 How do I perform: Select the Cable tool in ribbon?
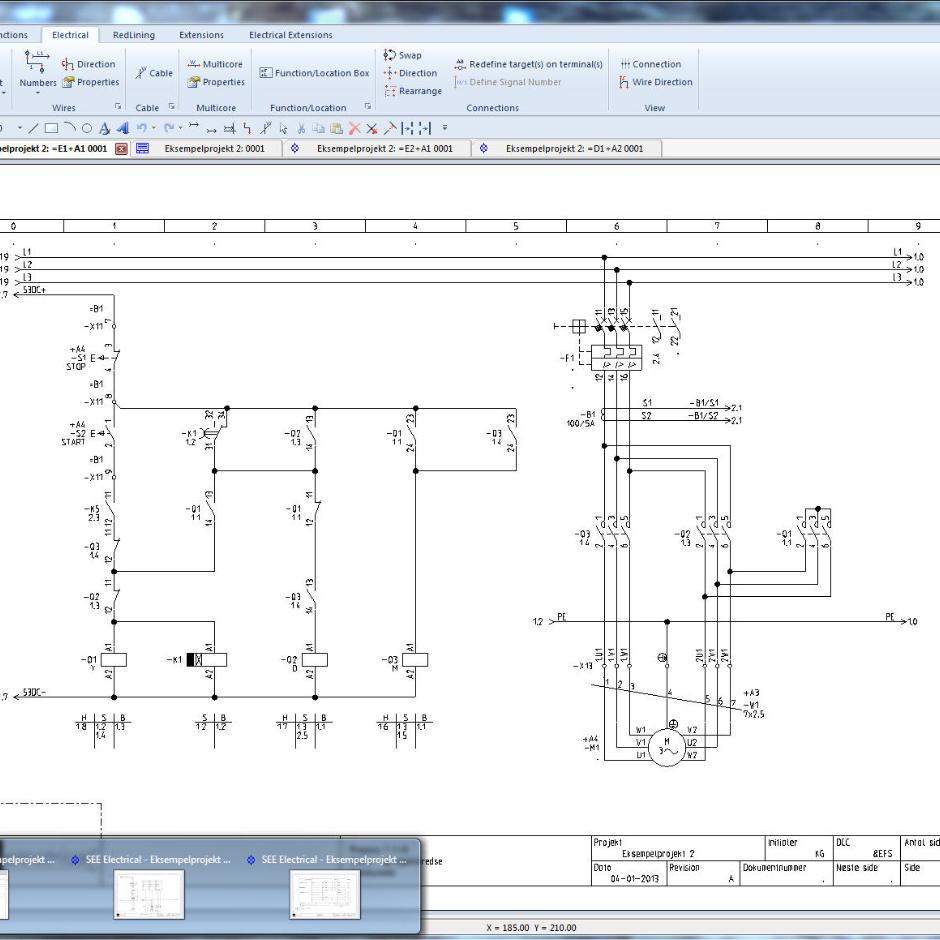154,73
